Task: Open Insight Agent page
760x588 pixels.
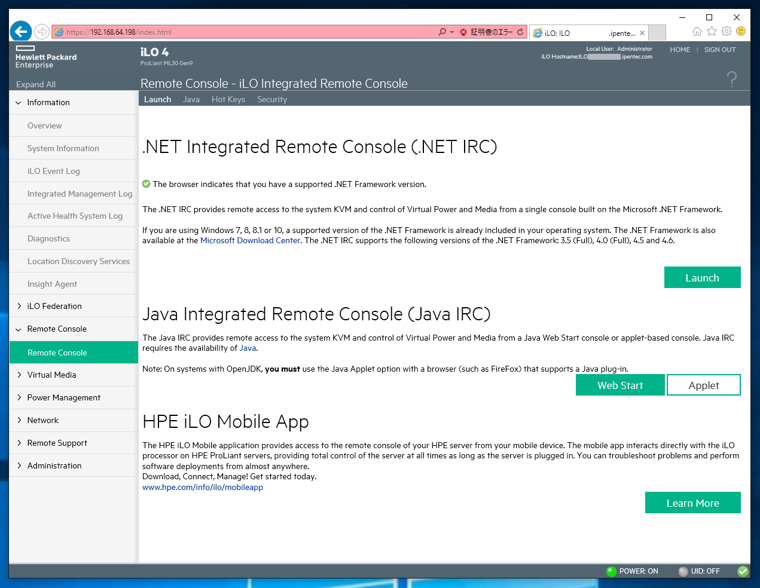Action: coord(73,284)
